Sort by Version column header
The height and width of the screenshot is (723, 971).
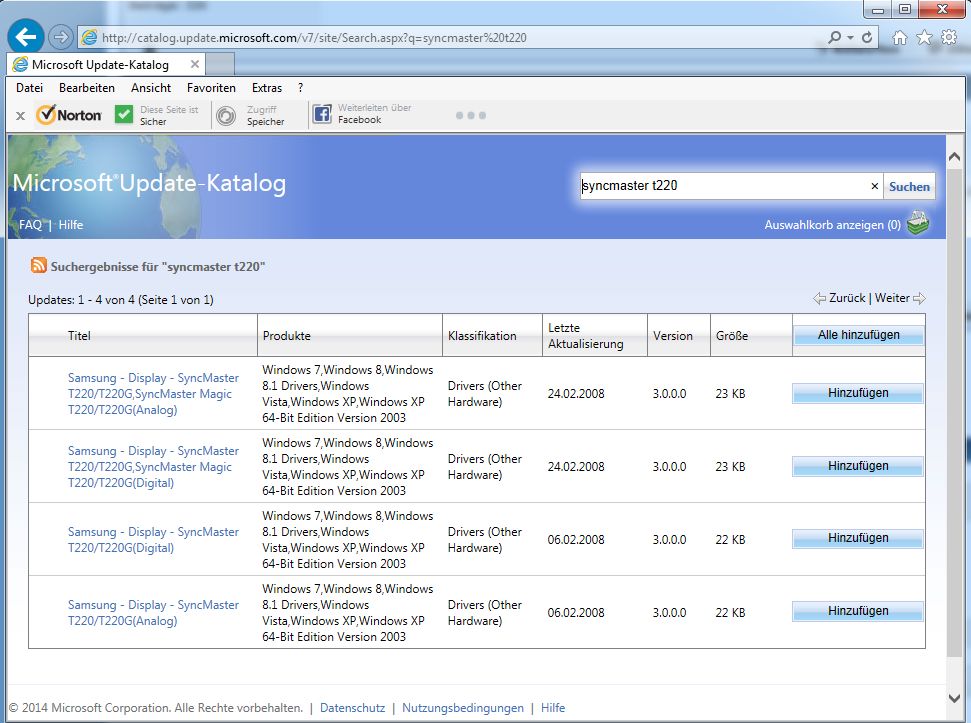[x=673, y=336]
